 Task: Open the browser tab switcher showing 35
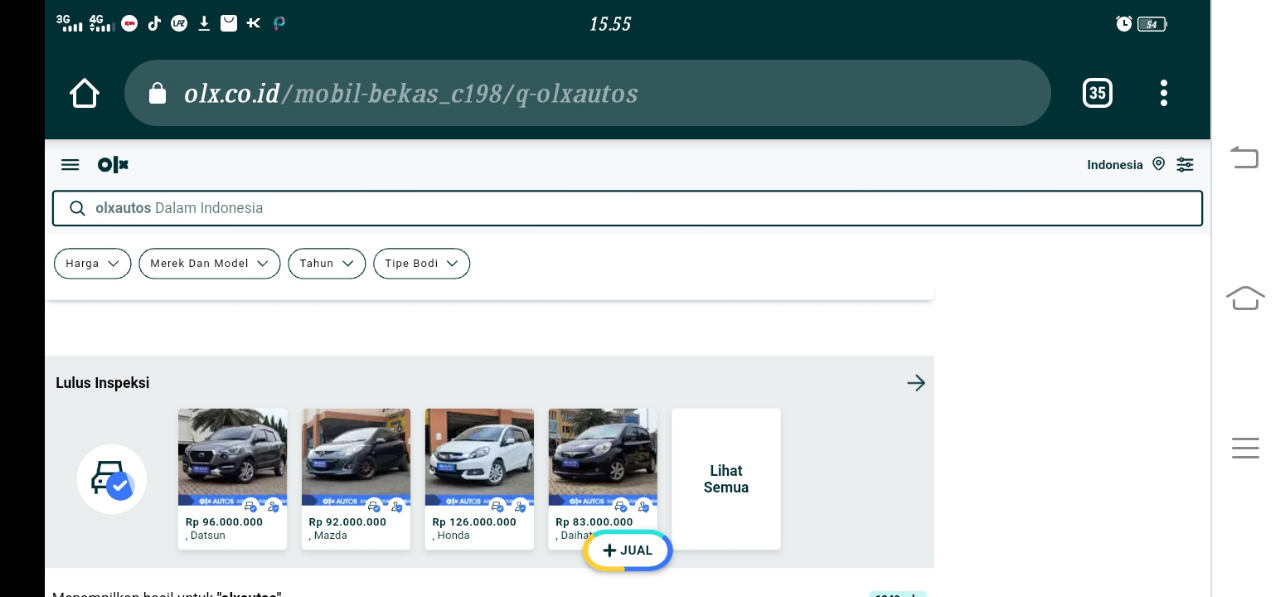[1097, 93]
